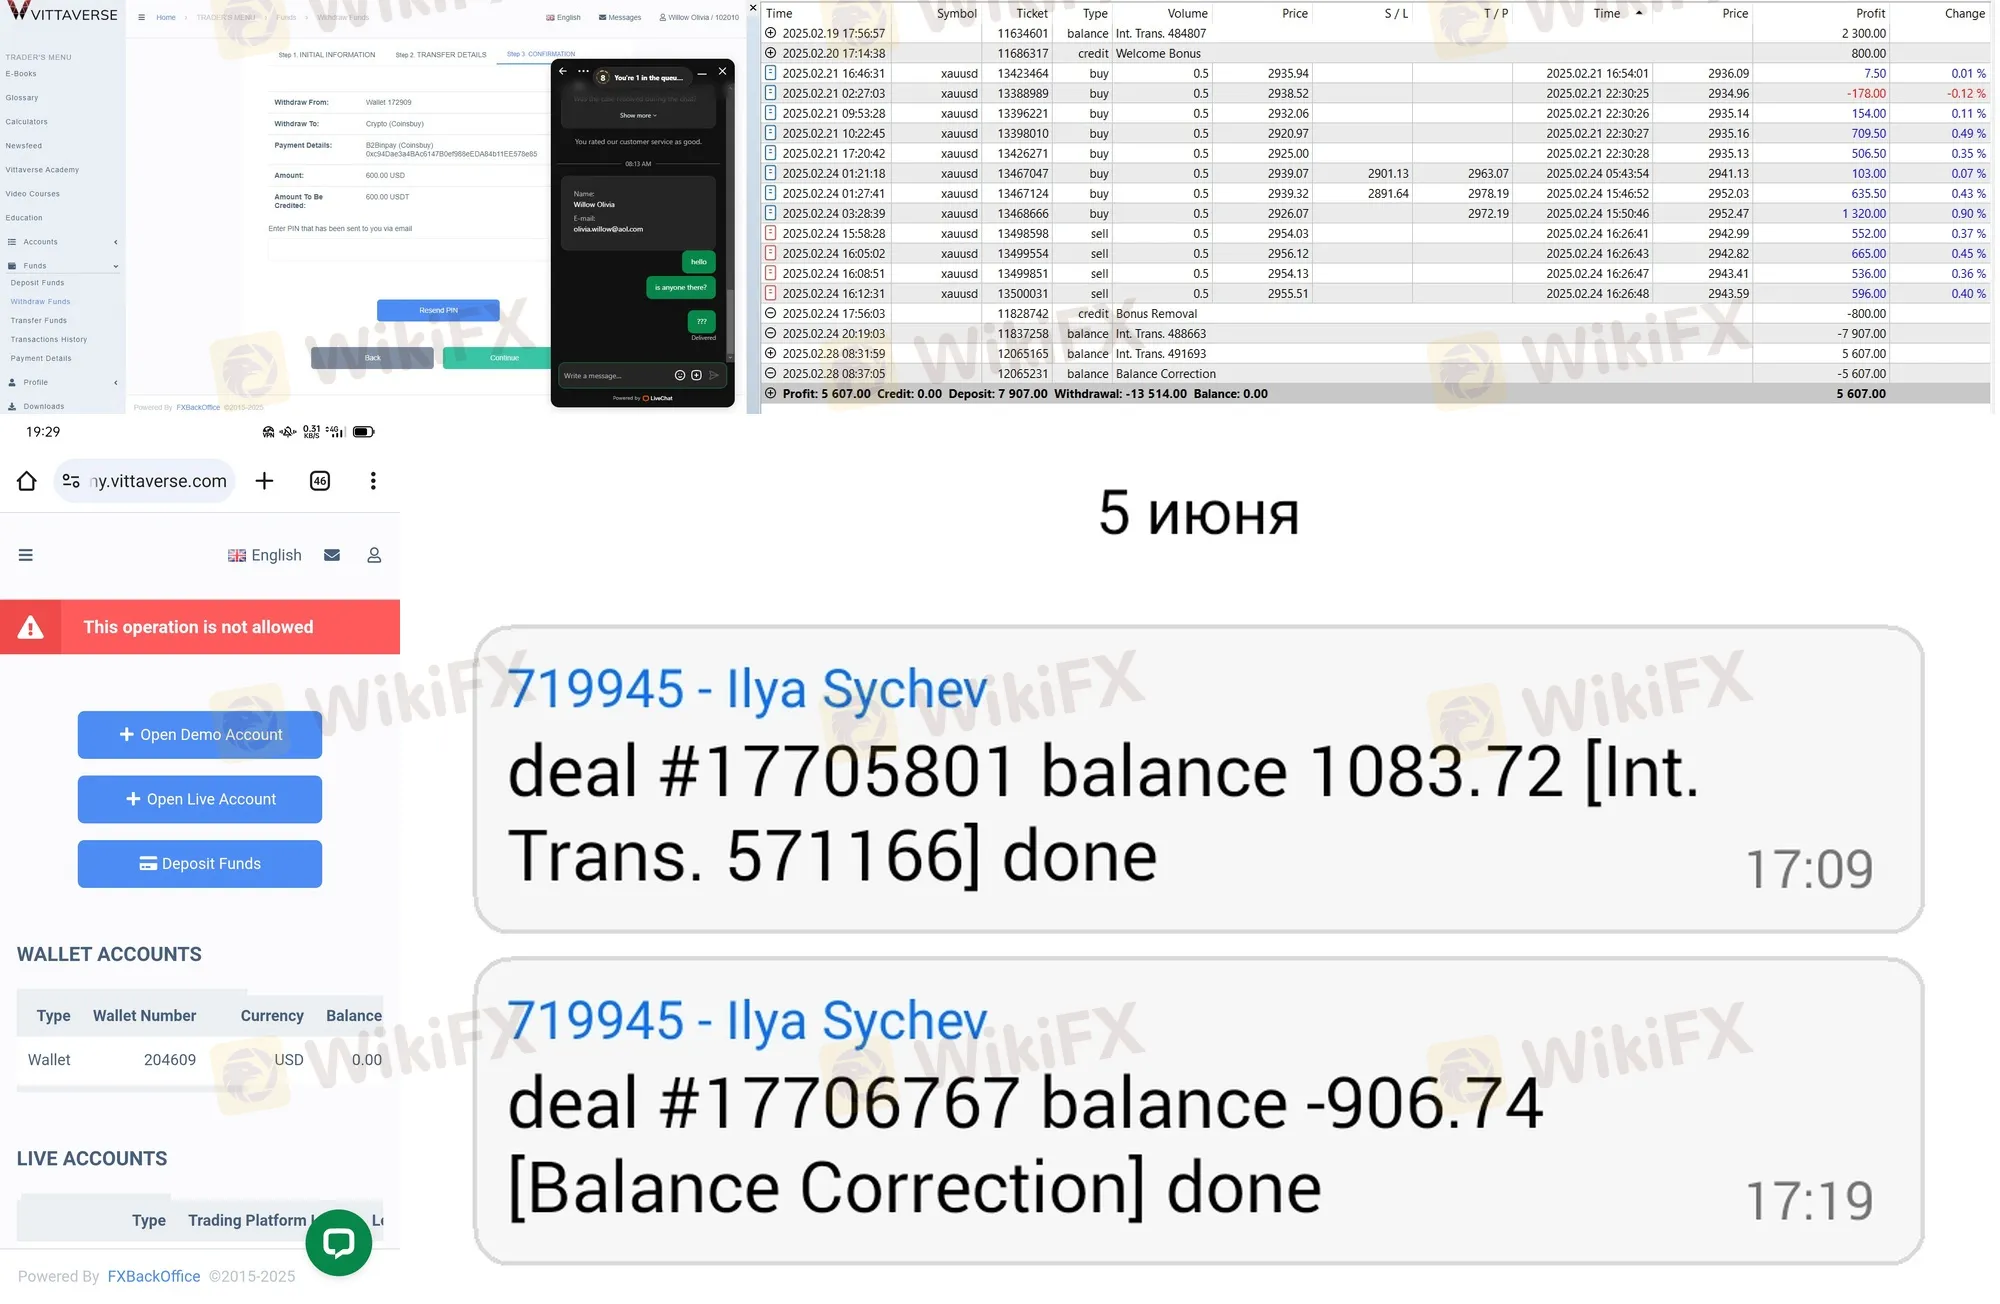Tap the mobile envelope messages icon
Screen dimensions: 2000x1304
332,555
